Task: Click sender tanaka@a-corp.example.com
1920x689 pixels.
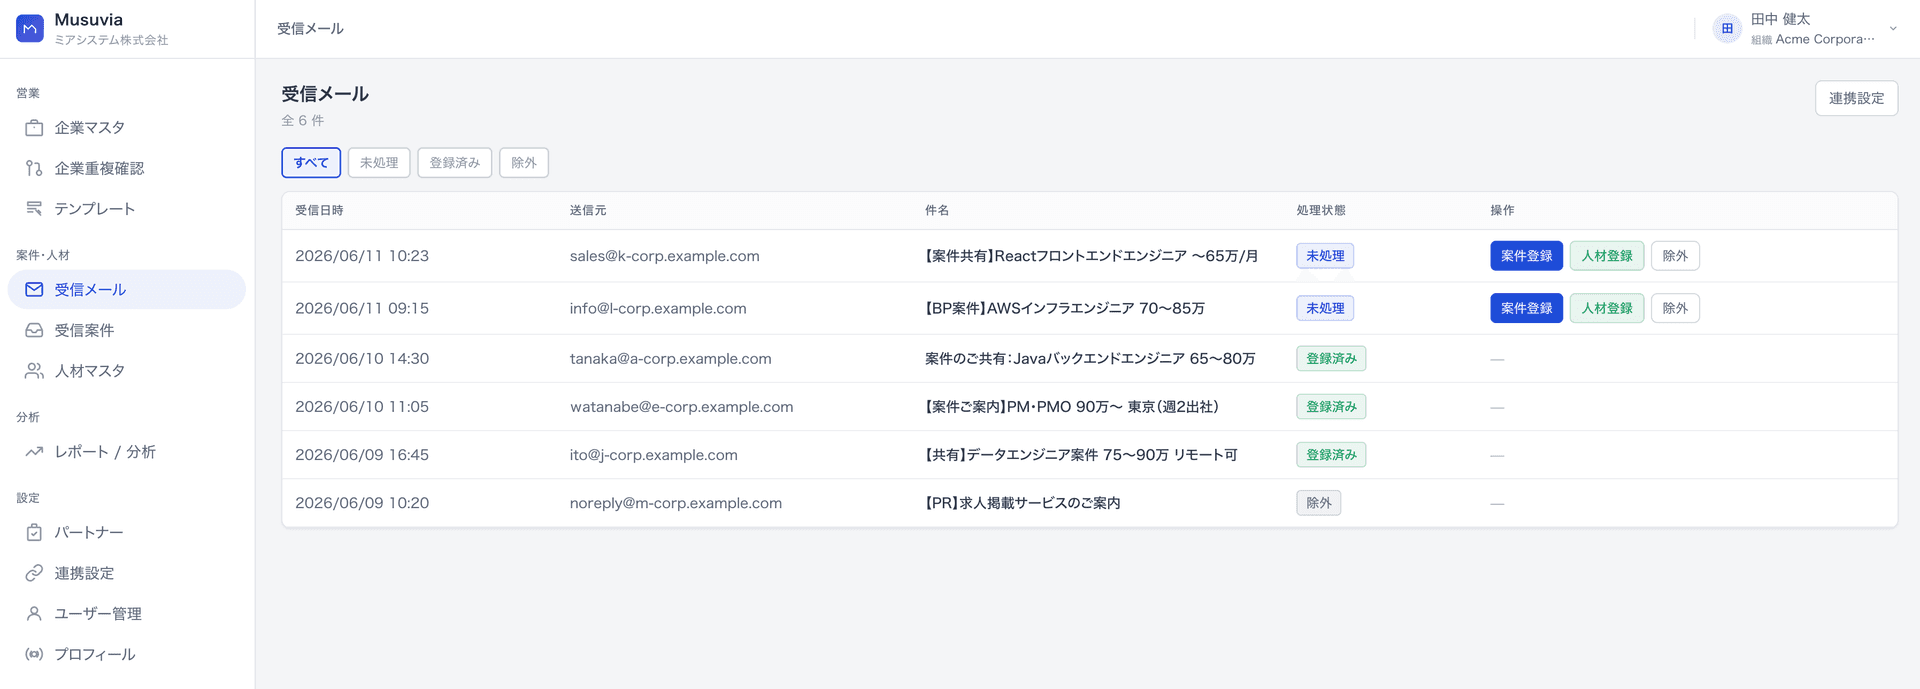Action: coord(671,359)
